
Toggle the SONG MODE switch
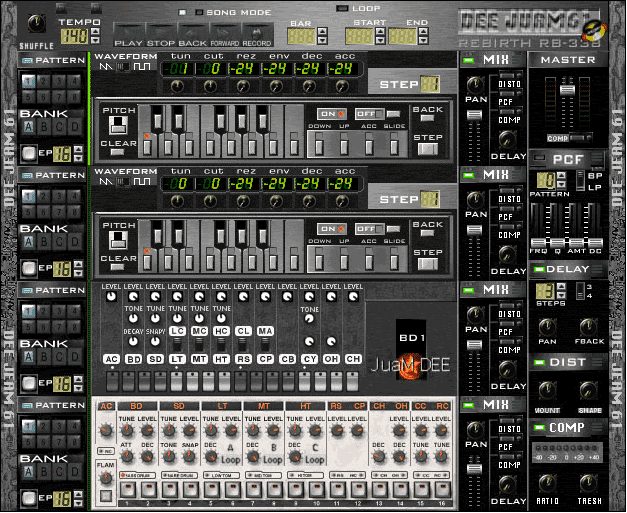199,12
